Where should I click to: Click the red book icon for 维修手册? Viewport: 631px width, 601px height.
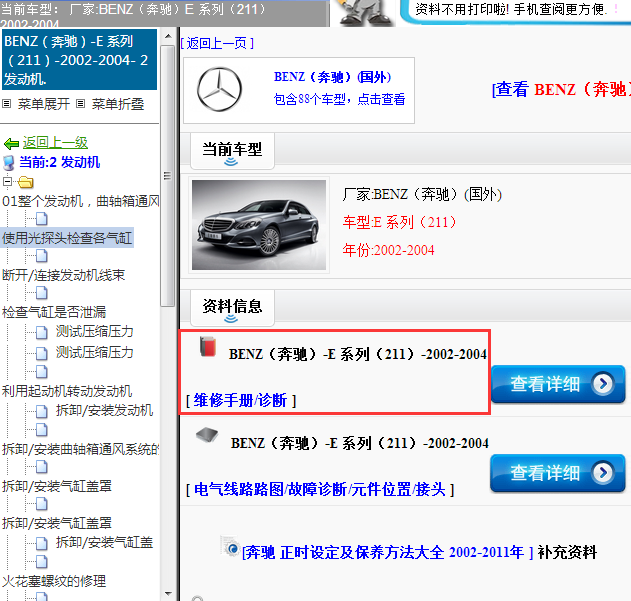pos(208,347)
